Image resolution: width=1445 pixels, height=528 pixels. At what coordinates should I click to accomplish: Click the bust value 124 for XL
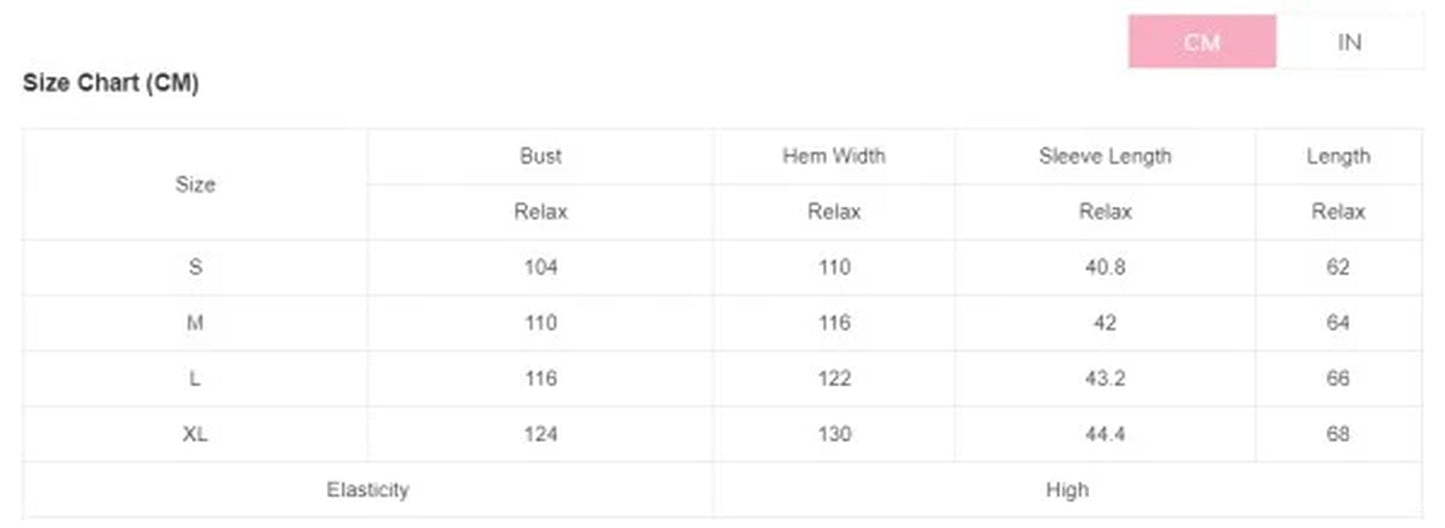coord(540,434)
